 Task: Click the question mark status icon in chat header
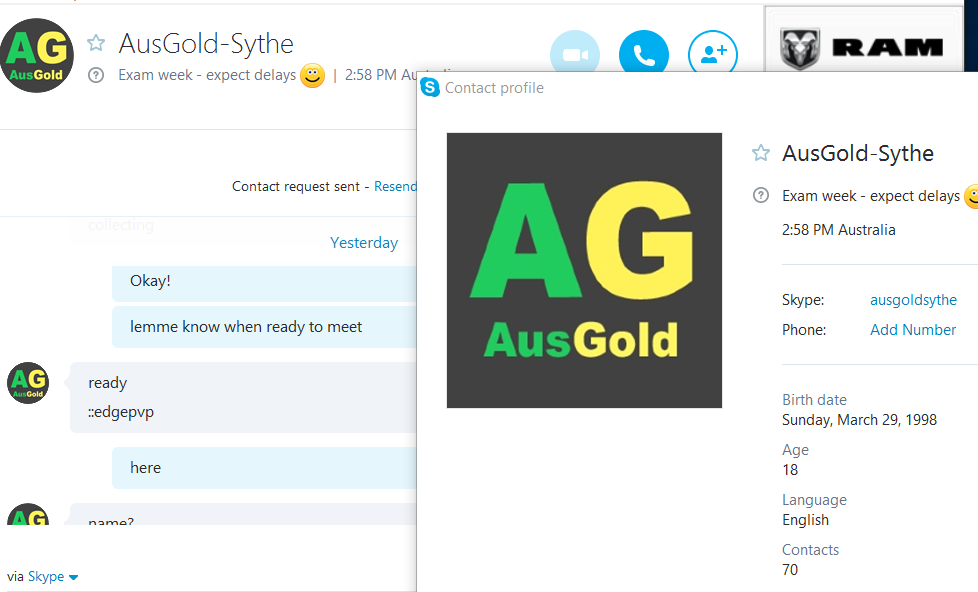[96, 75]
